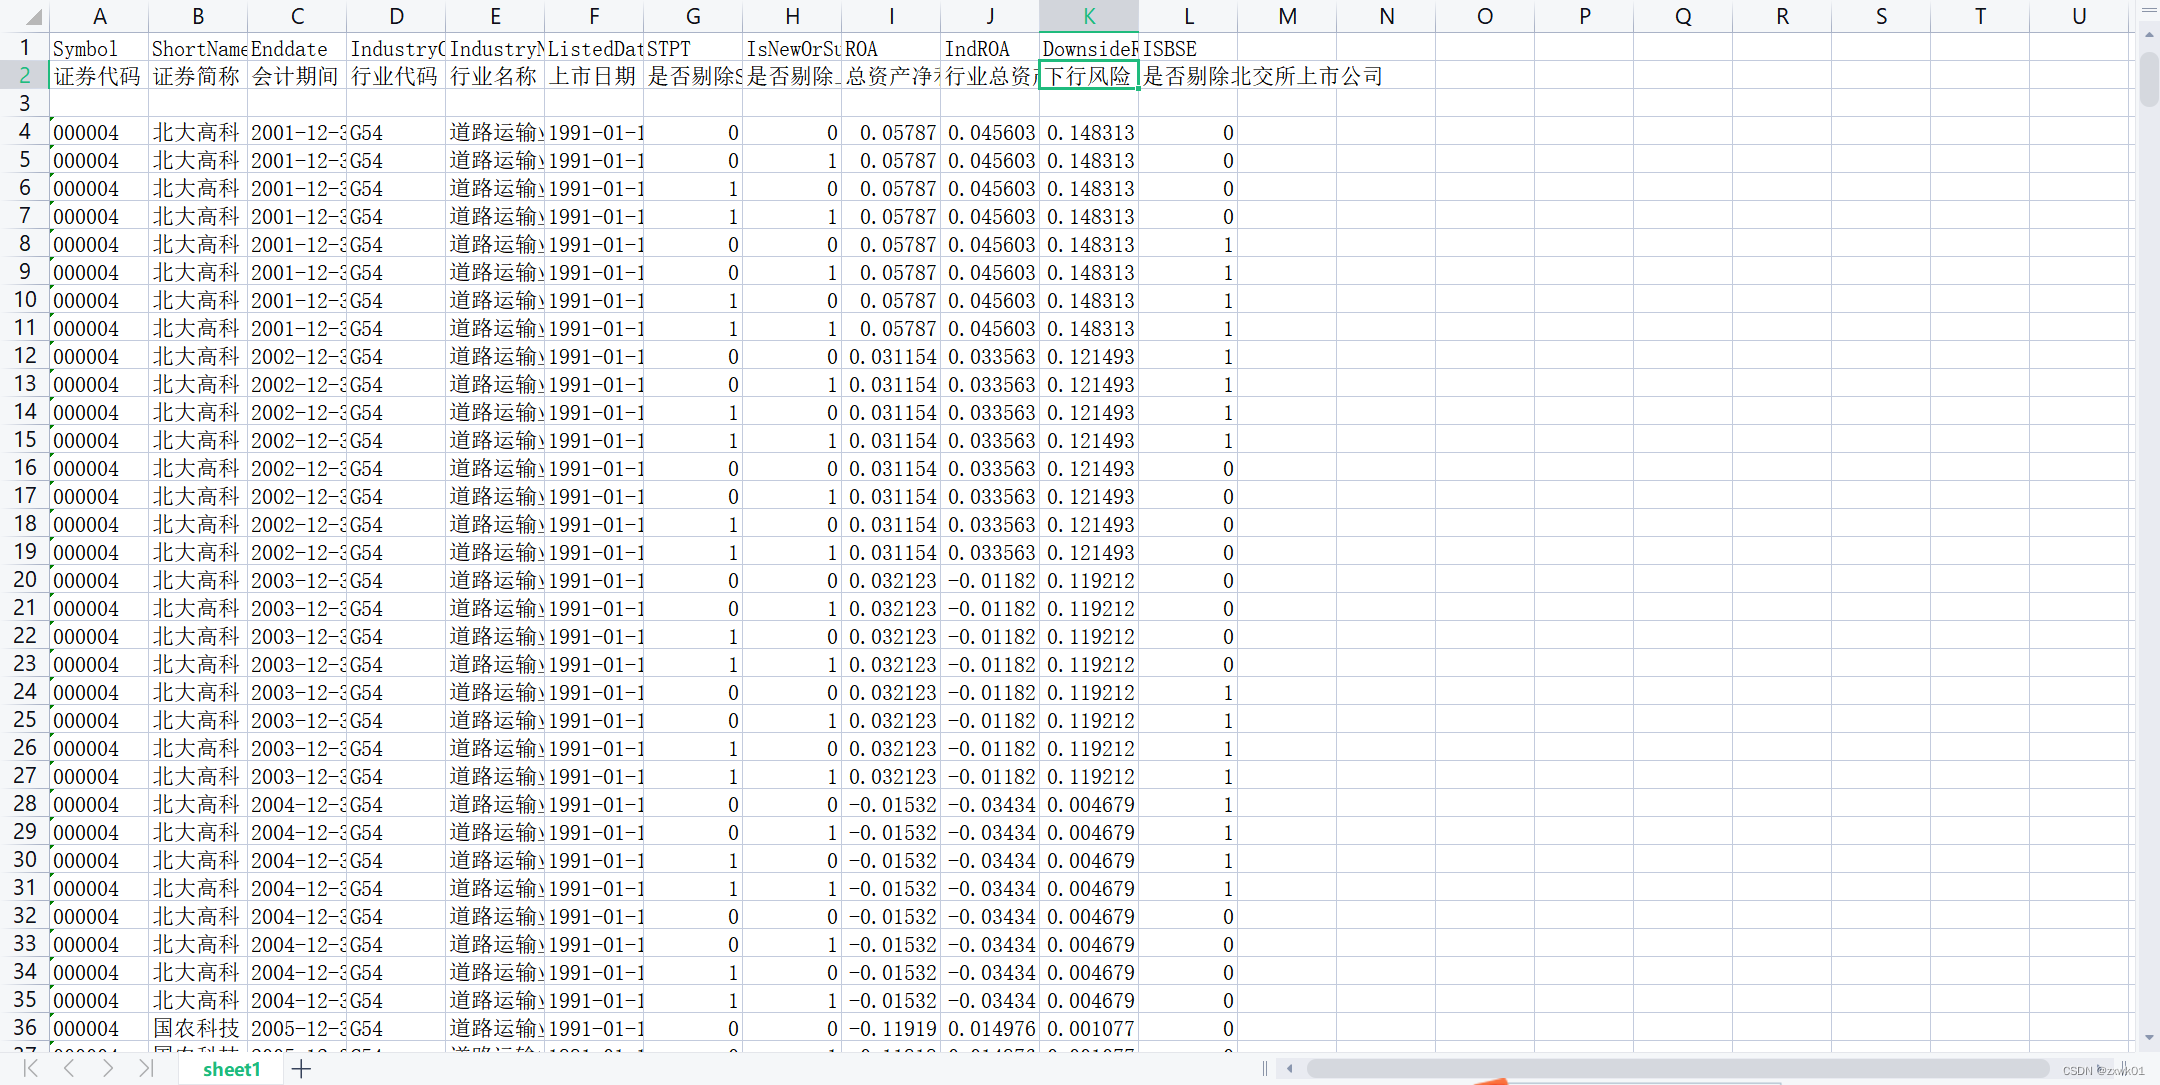
Task: Select column K header
Action: pos(1089,16)
